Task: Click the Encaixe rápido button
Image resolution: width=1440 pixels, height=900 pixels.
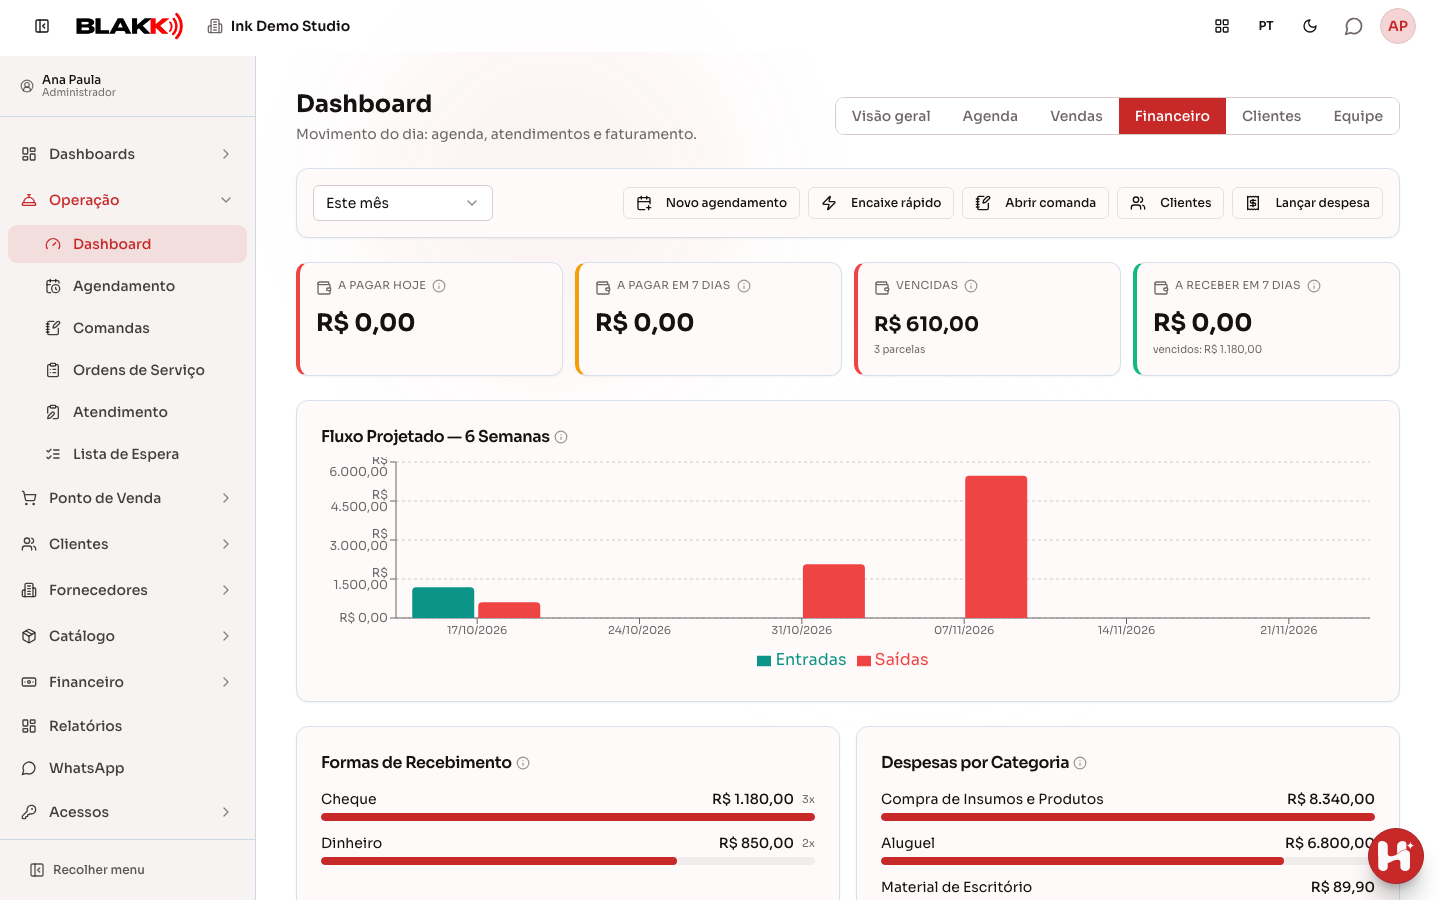Action: [881, 203]
